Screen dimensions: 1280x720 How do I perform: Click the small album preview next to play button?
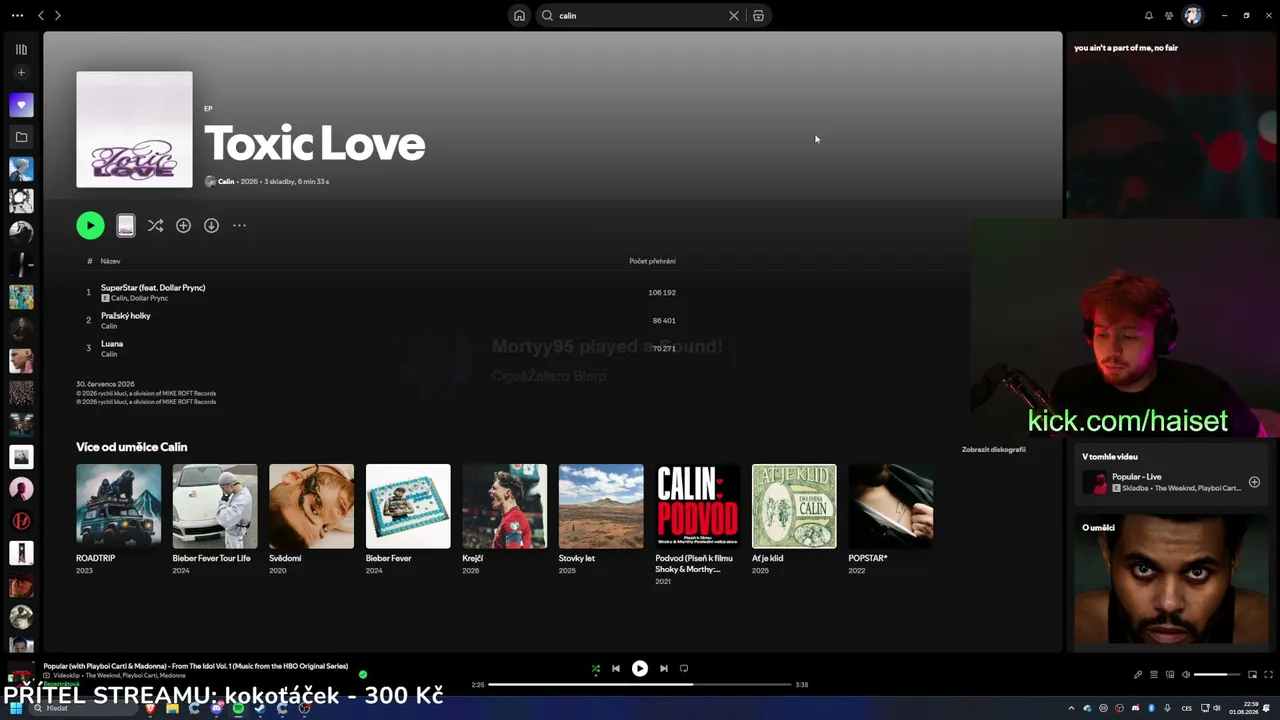pyautogui.click(x=125, y=226)
